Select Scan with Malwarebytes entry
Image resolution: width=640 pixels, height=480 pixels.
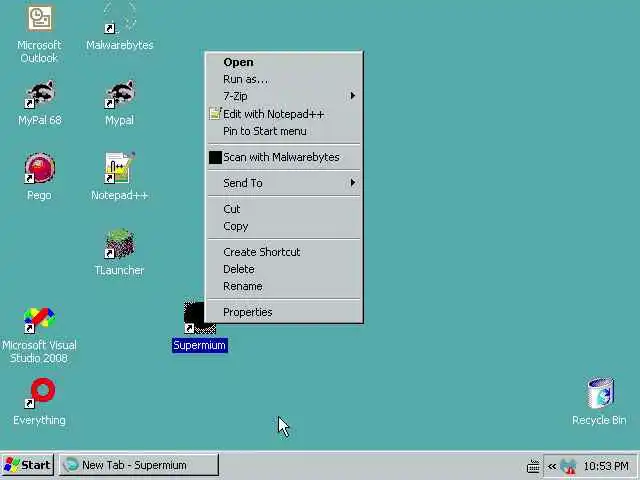pyautogui.click(x=284, y=157)
